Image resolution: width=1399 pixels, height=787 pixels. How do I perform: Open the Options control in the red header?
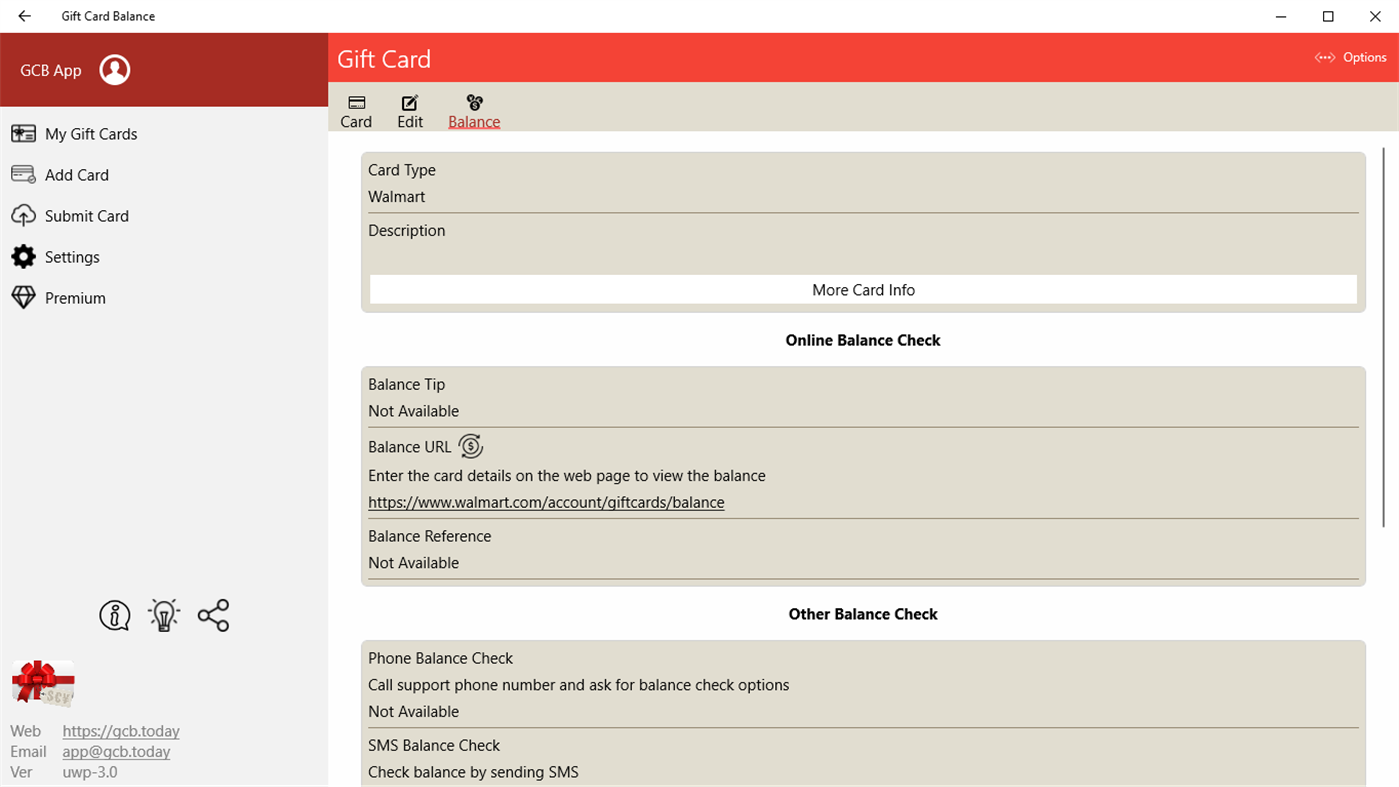[1349, 57]
